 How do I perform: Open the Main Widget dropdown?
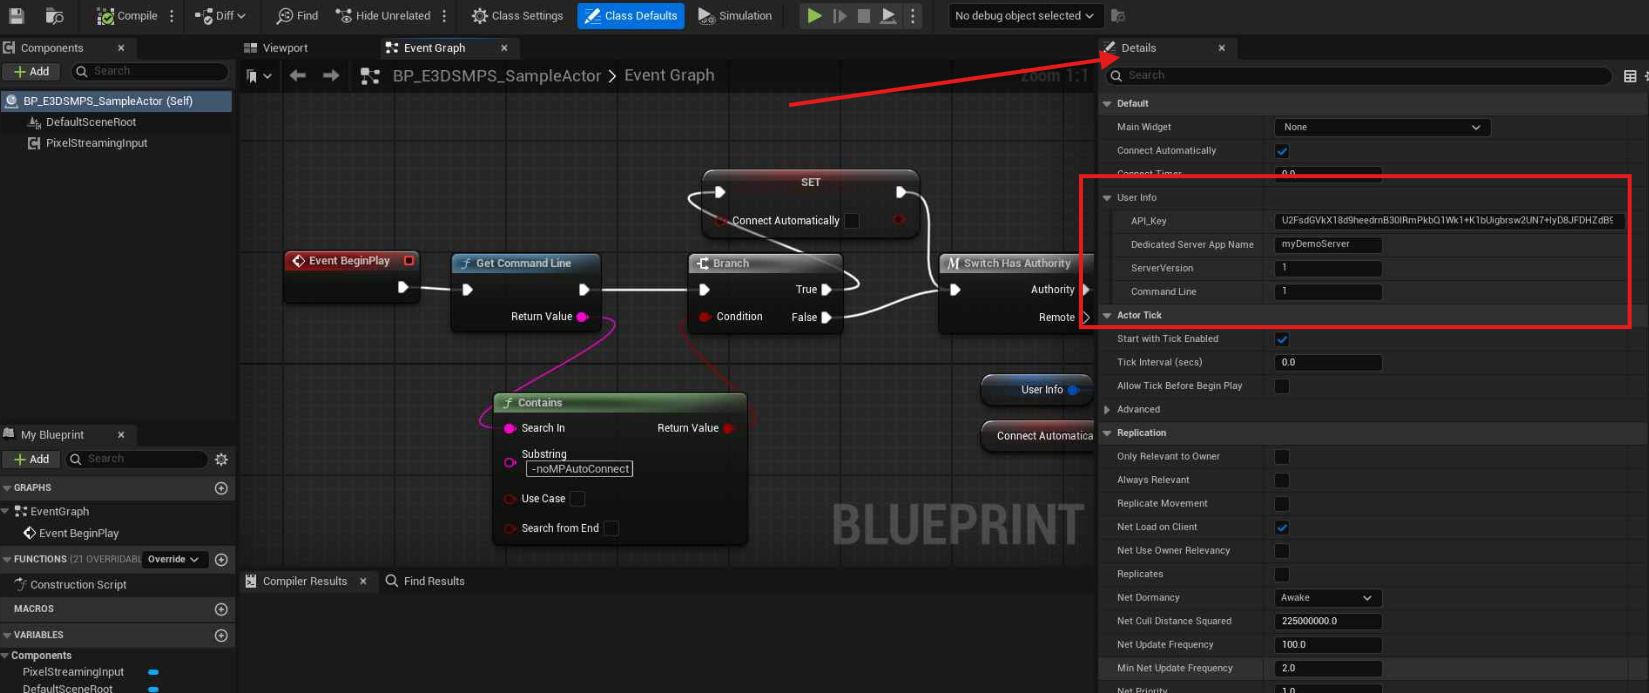(1382, 127)
